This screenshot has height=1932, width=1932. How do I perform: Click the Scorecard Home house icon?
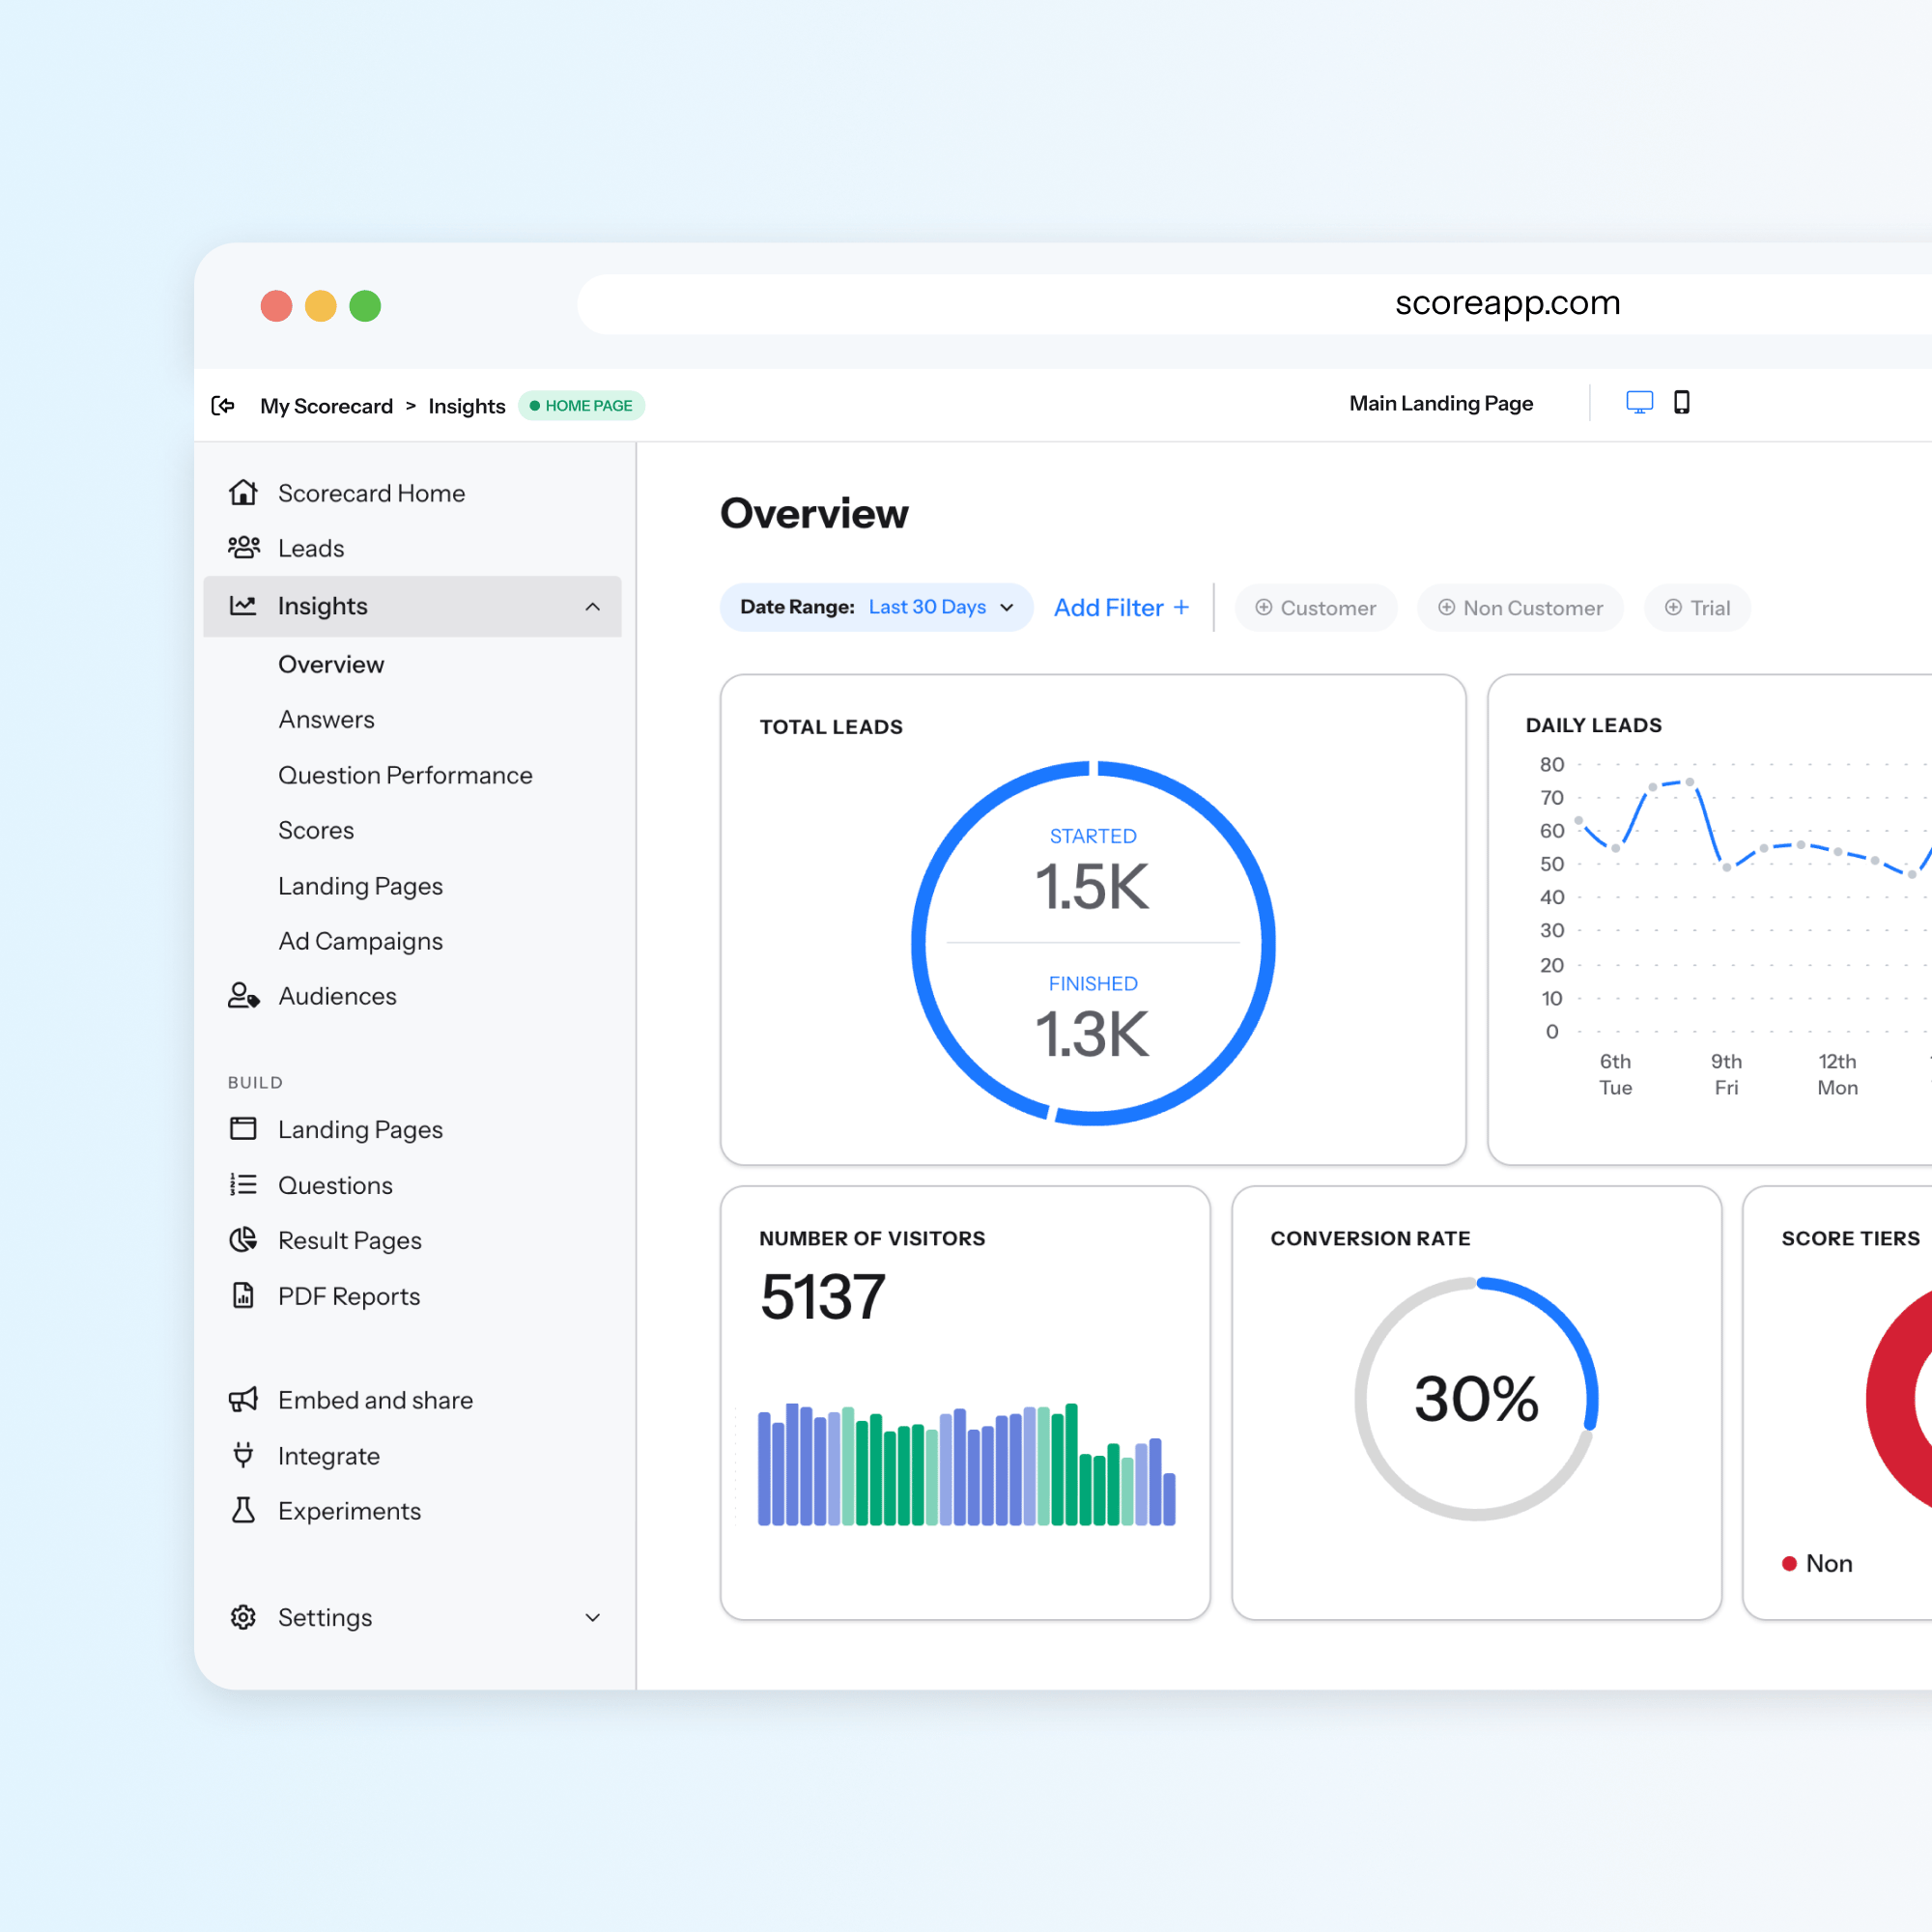tap(243, 492)
